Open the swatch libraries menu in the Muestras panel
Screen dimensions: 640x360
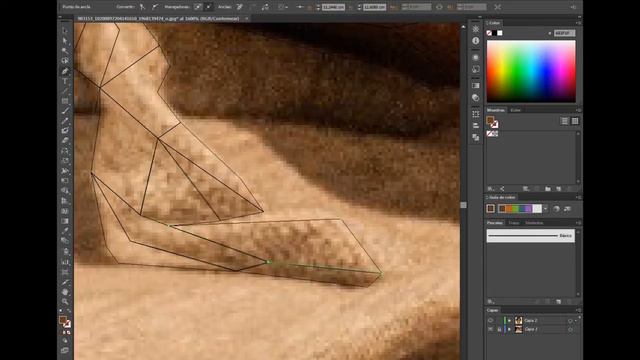coord(491,189)
